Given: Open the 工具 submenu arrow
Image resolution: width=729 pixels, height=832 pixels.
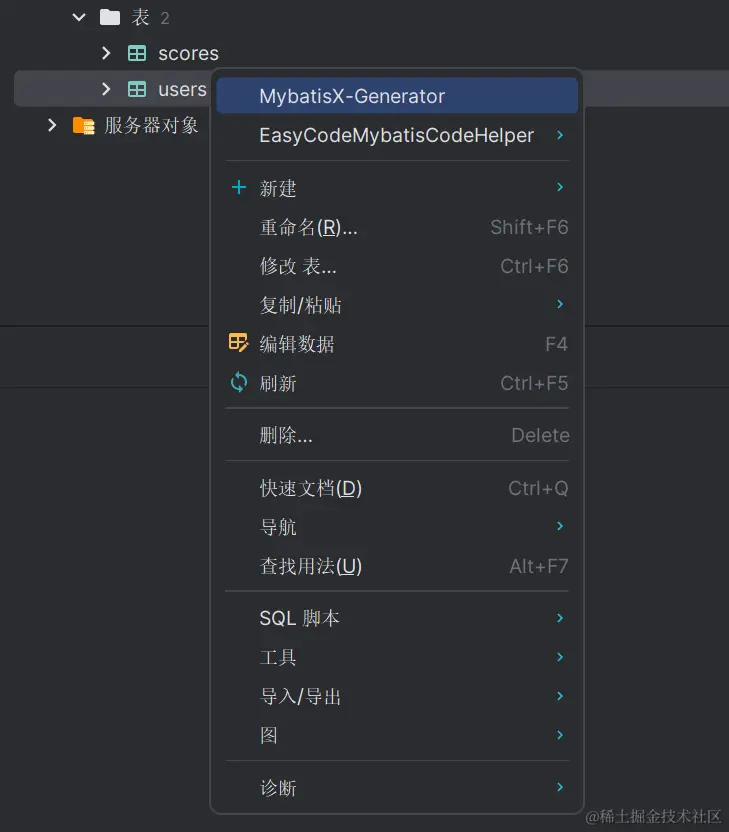Looking at the screenshot, I should [560, 657].
